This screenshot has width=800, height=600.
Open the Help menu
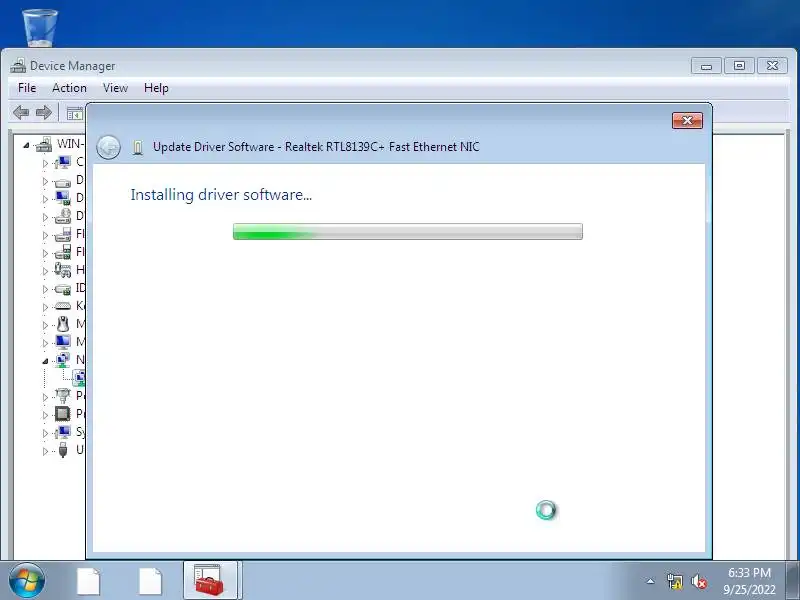[x=156, y=88]
